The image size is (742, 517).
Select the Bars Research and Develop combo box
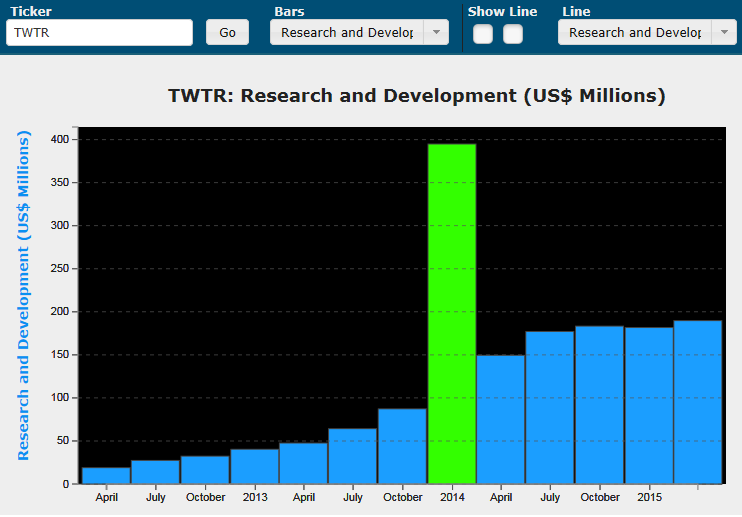pos(359,33)
